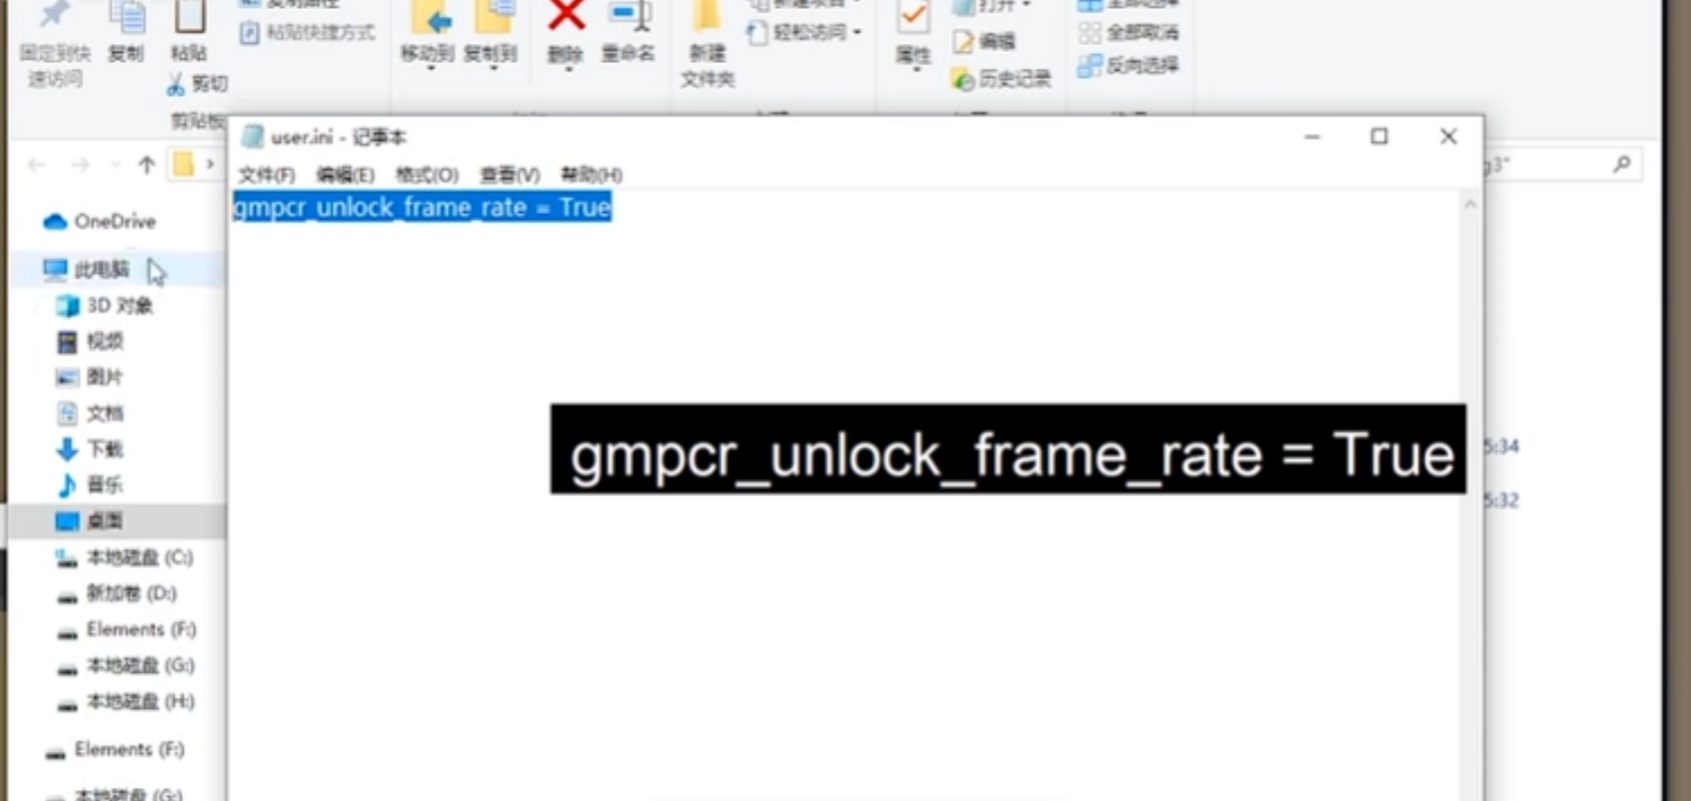Close the user.ini Notepad window
The image size is (1691, 801).
[x=1448, y=136]
